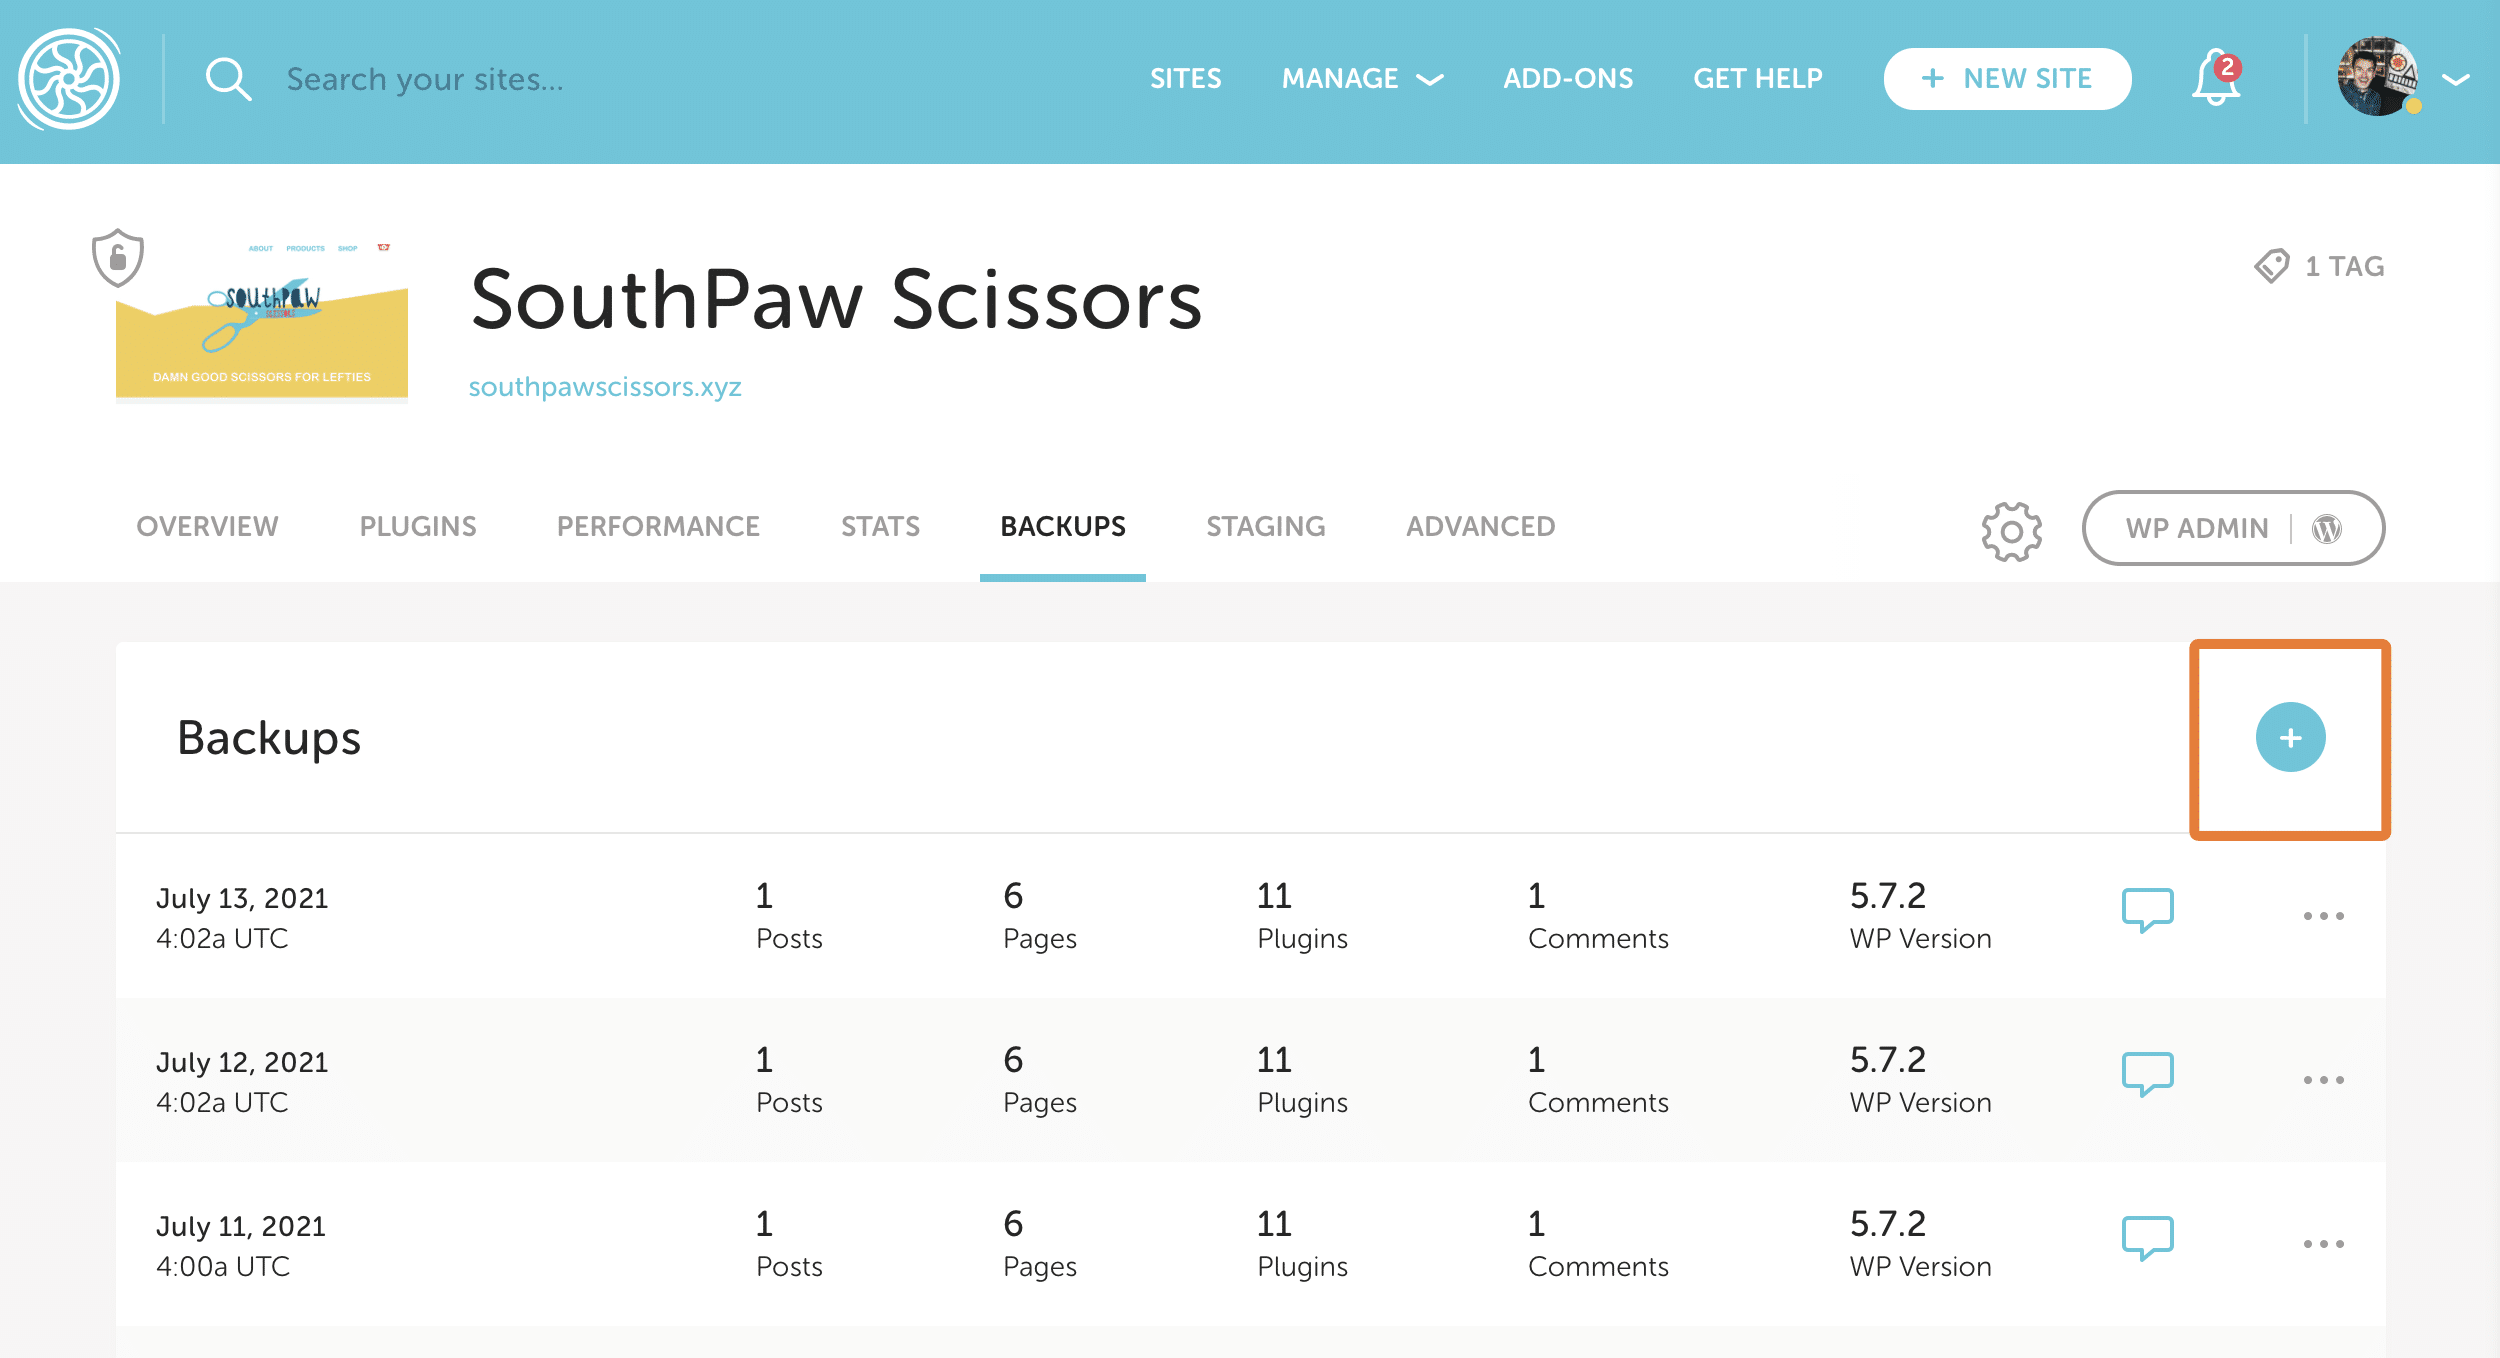Switch to the PERFORMANCE tab

[x=658, y=527]
